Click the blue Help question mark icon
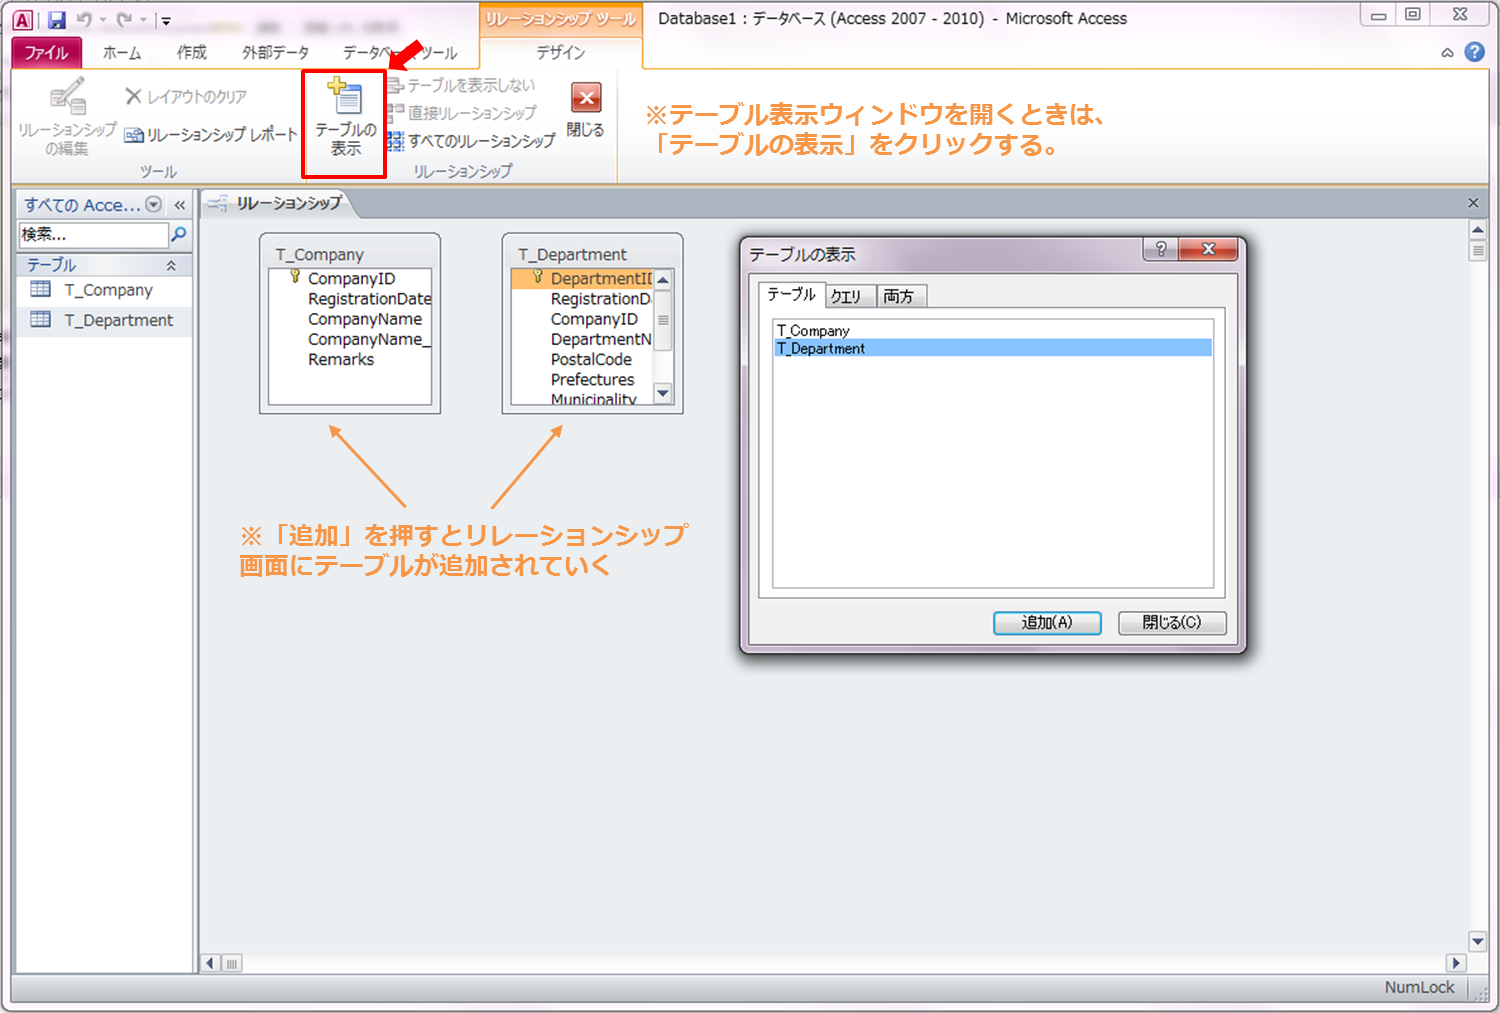 click(1474, 52)
